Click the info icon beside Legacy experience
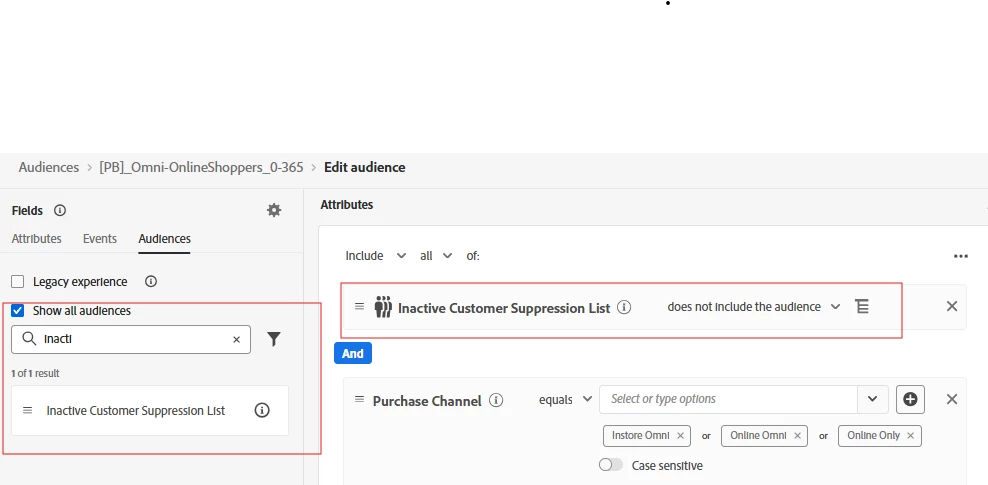 [151, 282]
